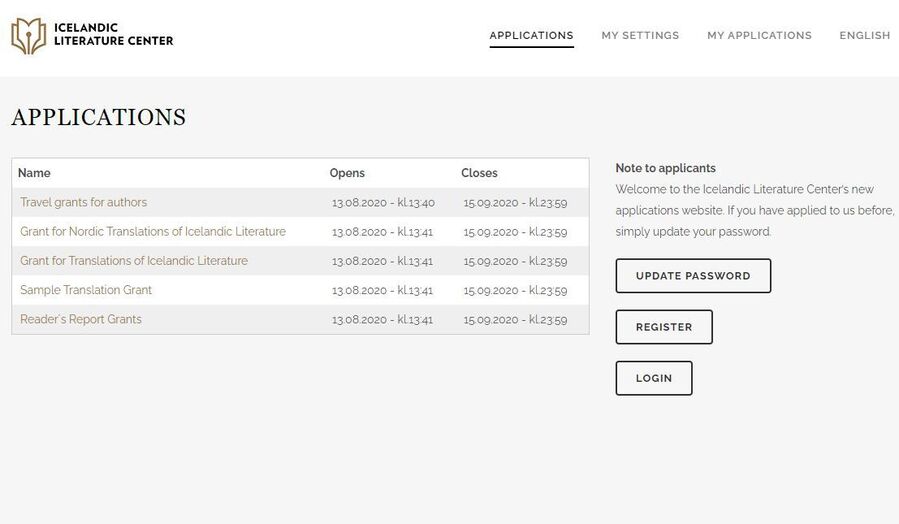Click the Sample Translation Grant link
Viewport: 899px width, 524px height.
(86, 290)
